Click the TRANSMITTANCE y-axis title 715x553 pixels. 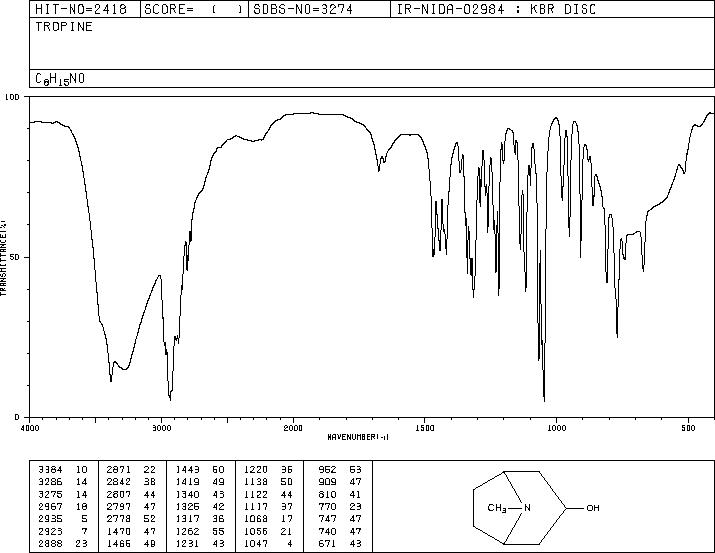(3, 258)
